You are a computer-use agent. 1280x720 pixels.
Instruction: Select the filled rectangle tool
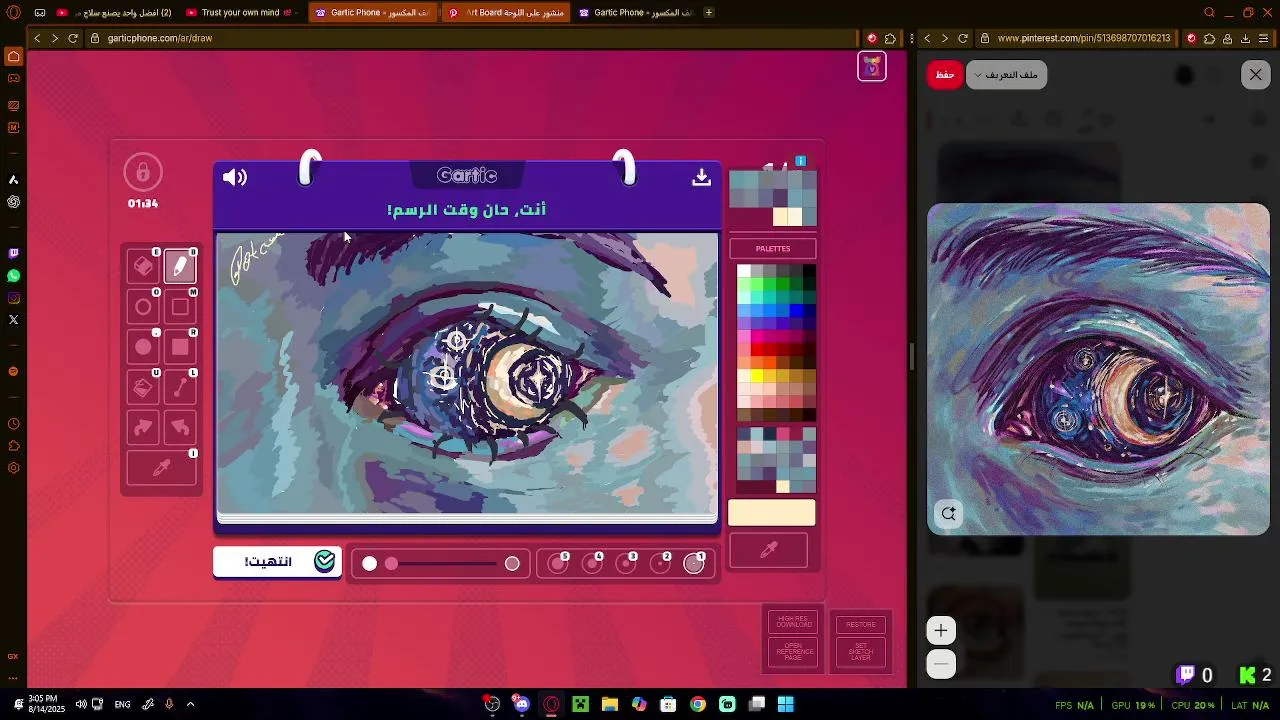click(x=180, y=347)
